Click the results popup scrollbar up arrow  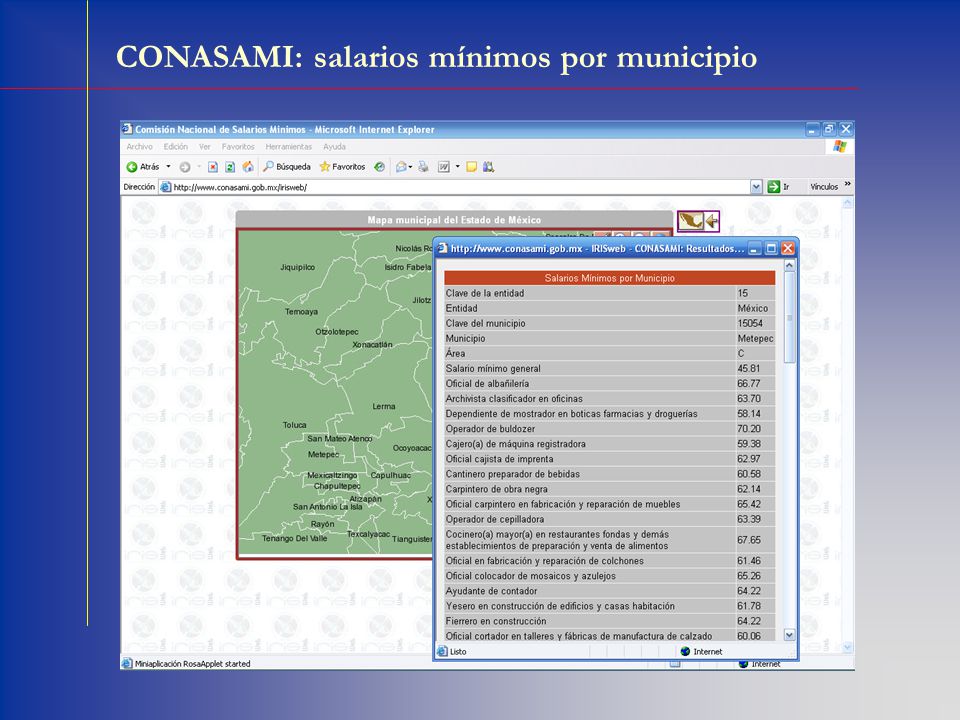pos(789,265)
